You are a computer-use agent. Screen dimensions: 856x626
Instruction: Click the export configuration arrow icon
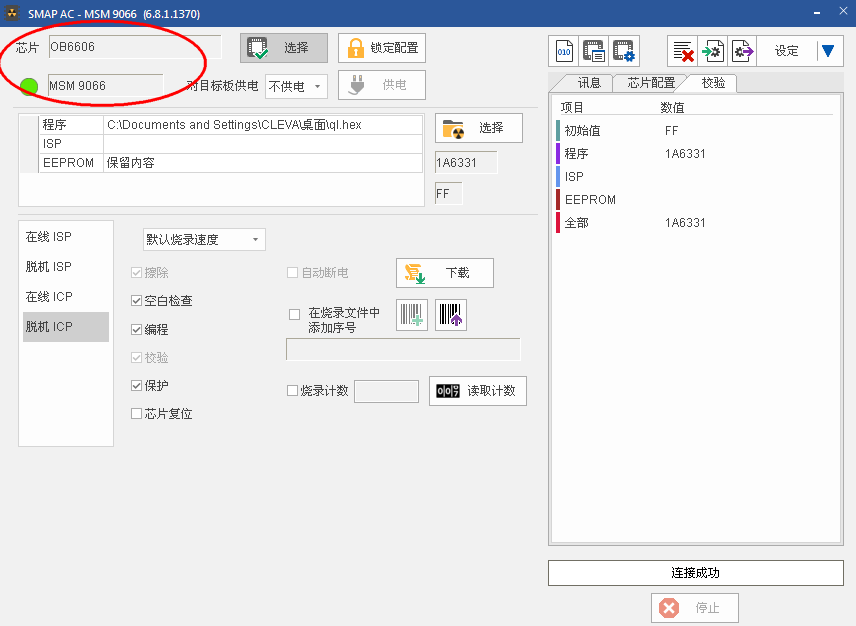click(x=742, y=51)
